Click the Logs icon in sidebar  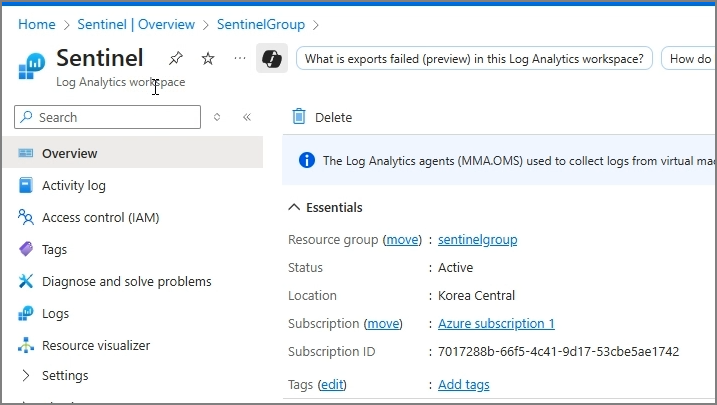[26, 314]
